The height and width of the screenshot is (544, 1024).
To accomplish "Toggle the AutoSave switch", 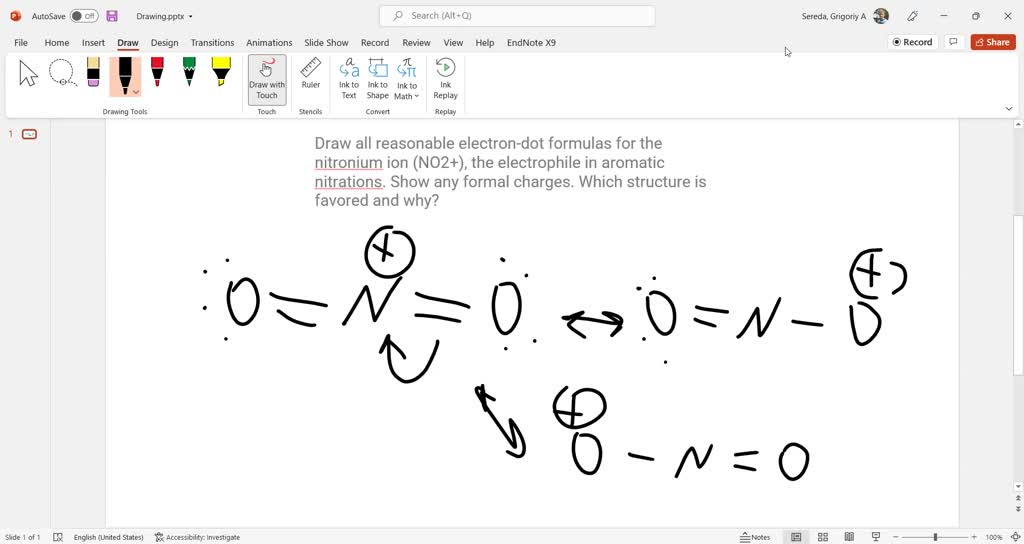I will click(x=84, y=16).
